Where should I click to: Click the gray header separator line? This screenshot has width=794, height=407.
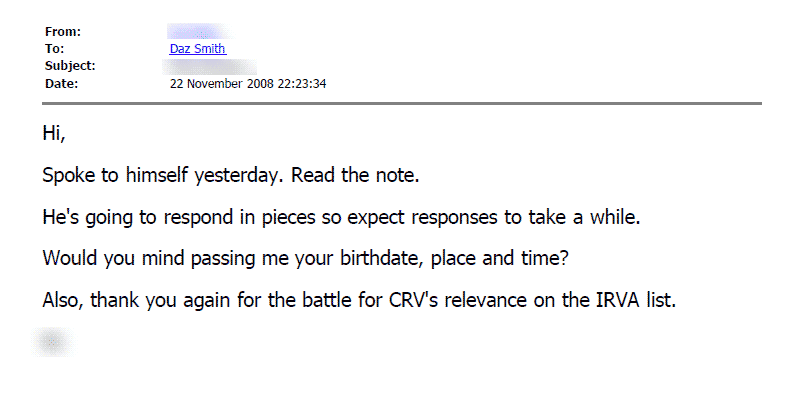click(x=402, y=104)
